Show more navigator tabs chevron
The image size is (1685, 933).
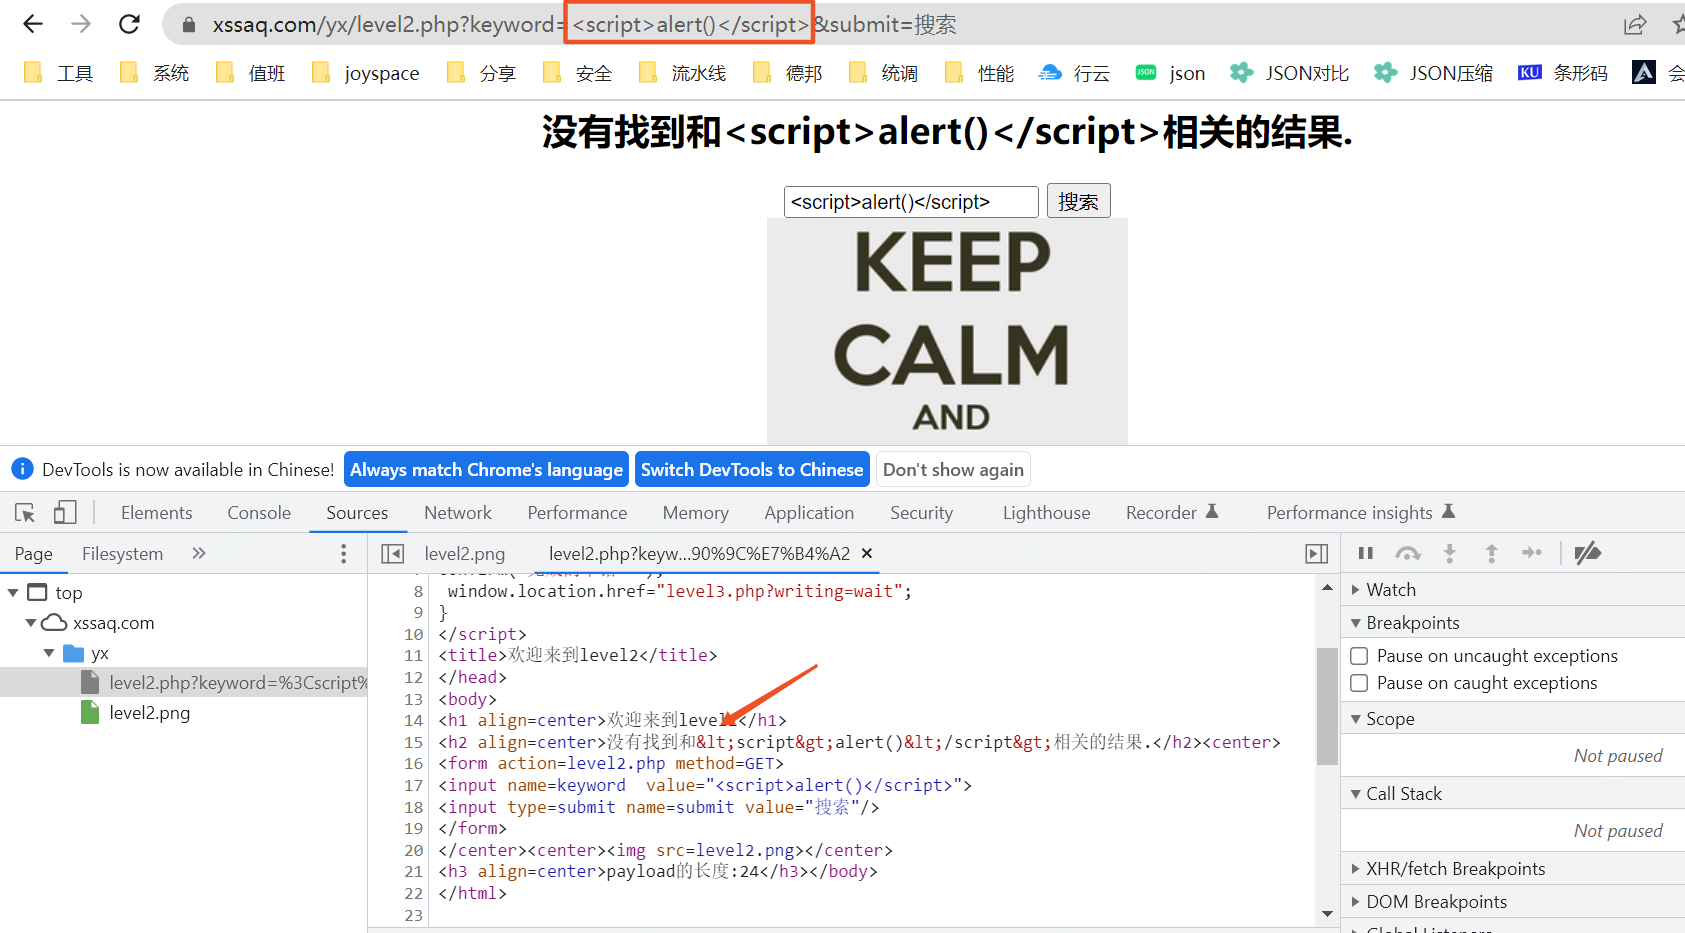click(199, 553)
